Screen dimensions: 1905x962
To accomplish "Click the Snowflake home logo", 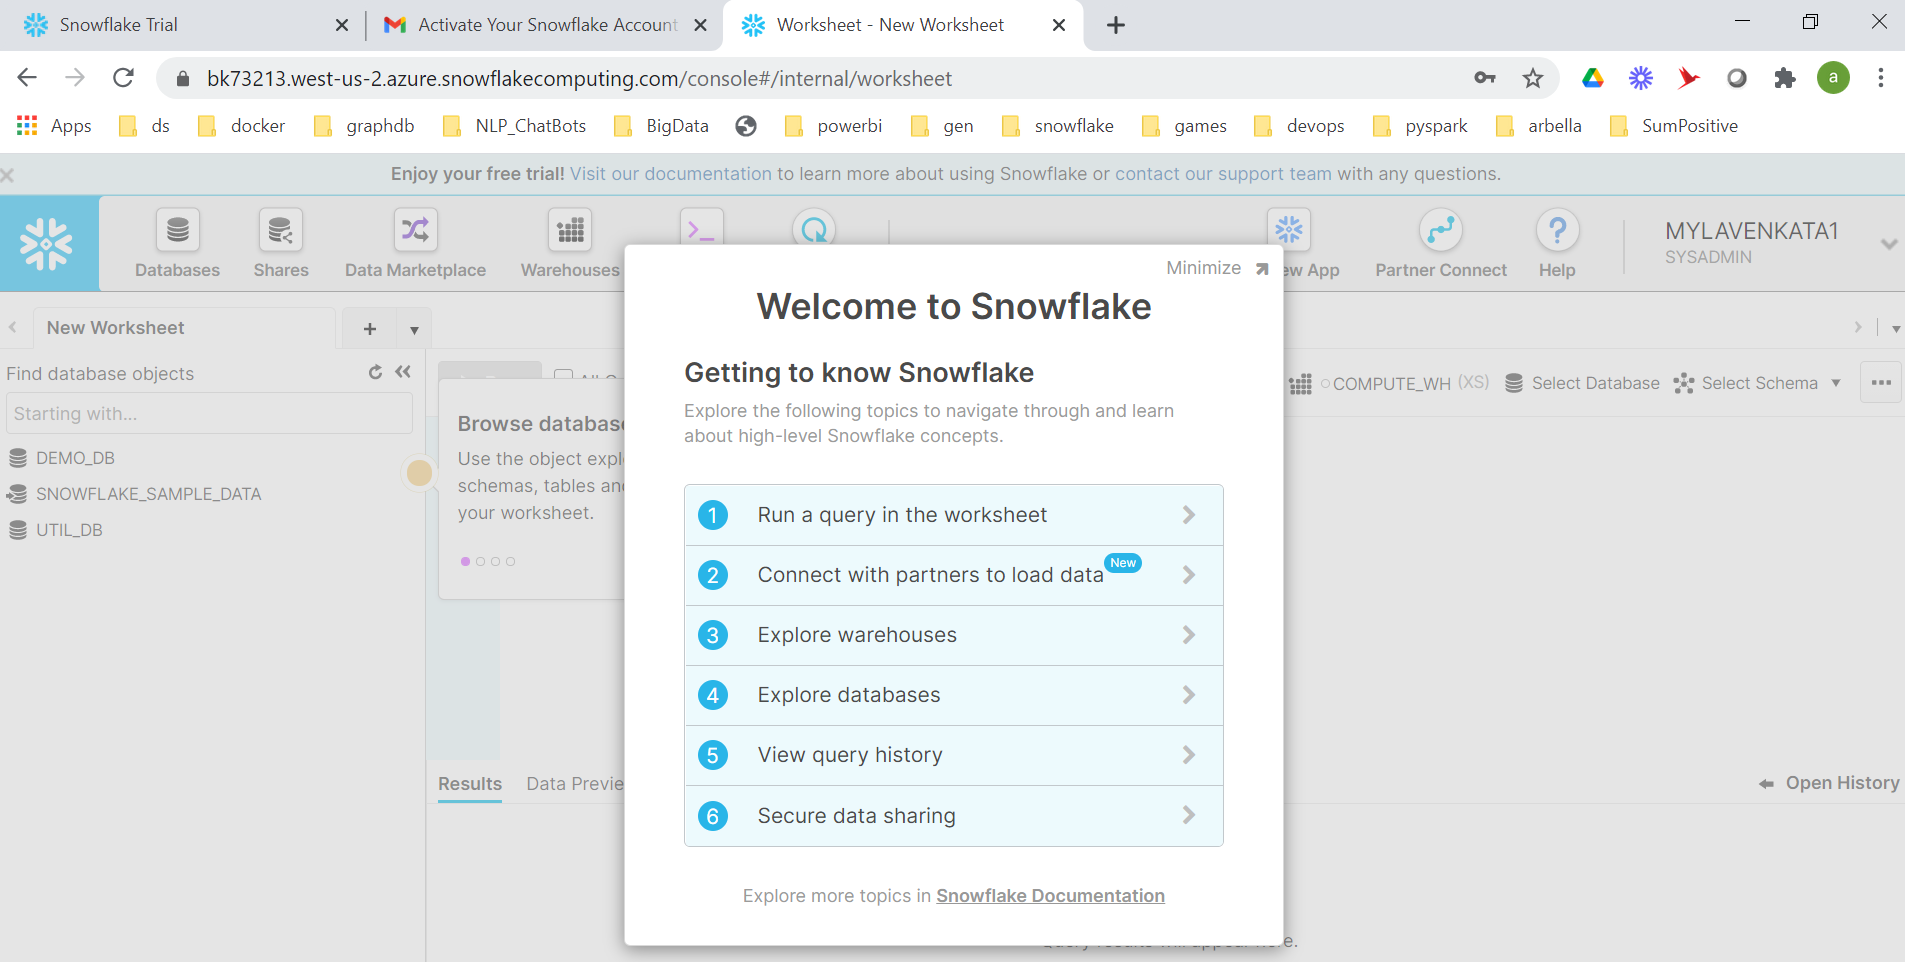I will click(x=49, y=243).
